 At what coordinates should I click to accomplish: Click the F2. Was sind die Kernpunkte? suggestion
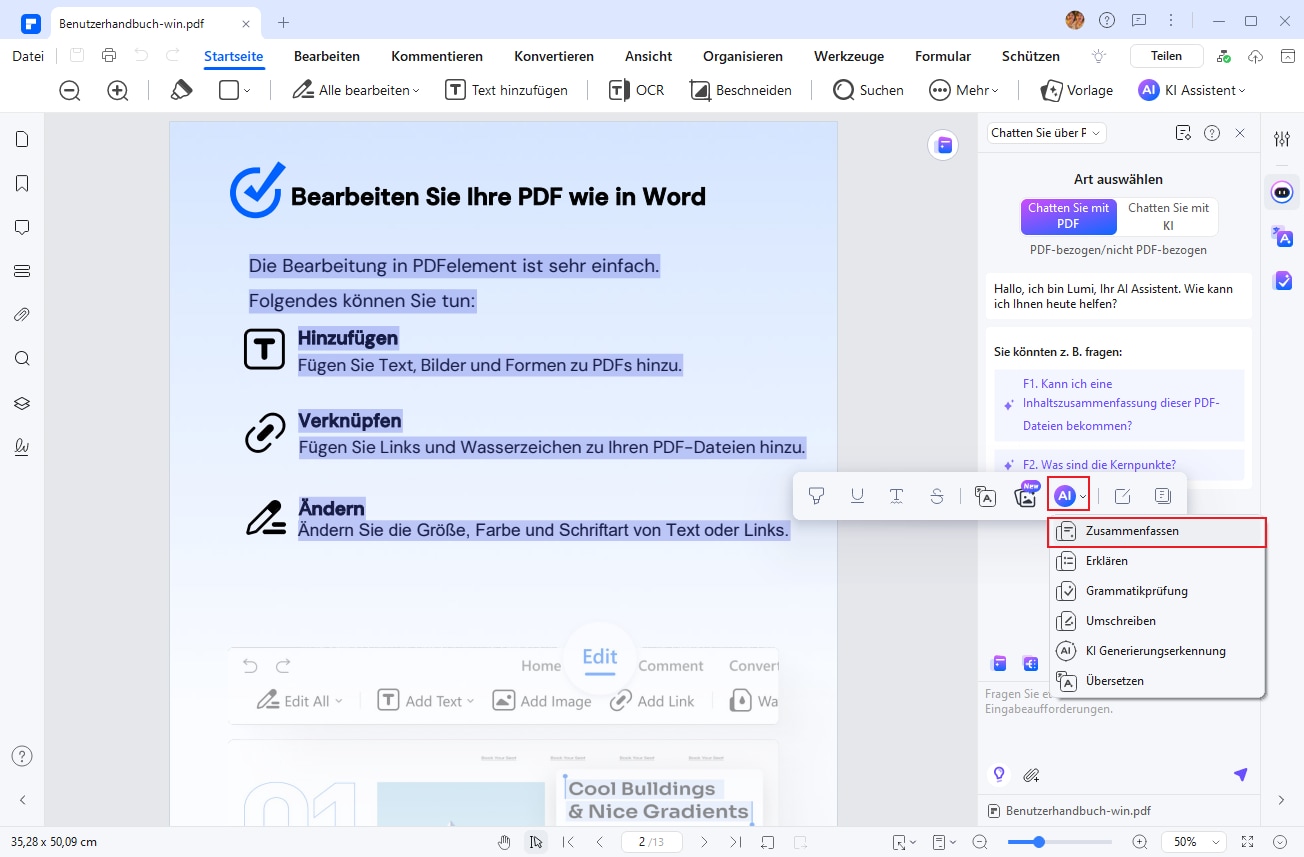(1120, 465)
